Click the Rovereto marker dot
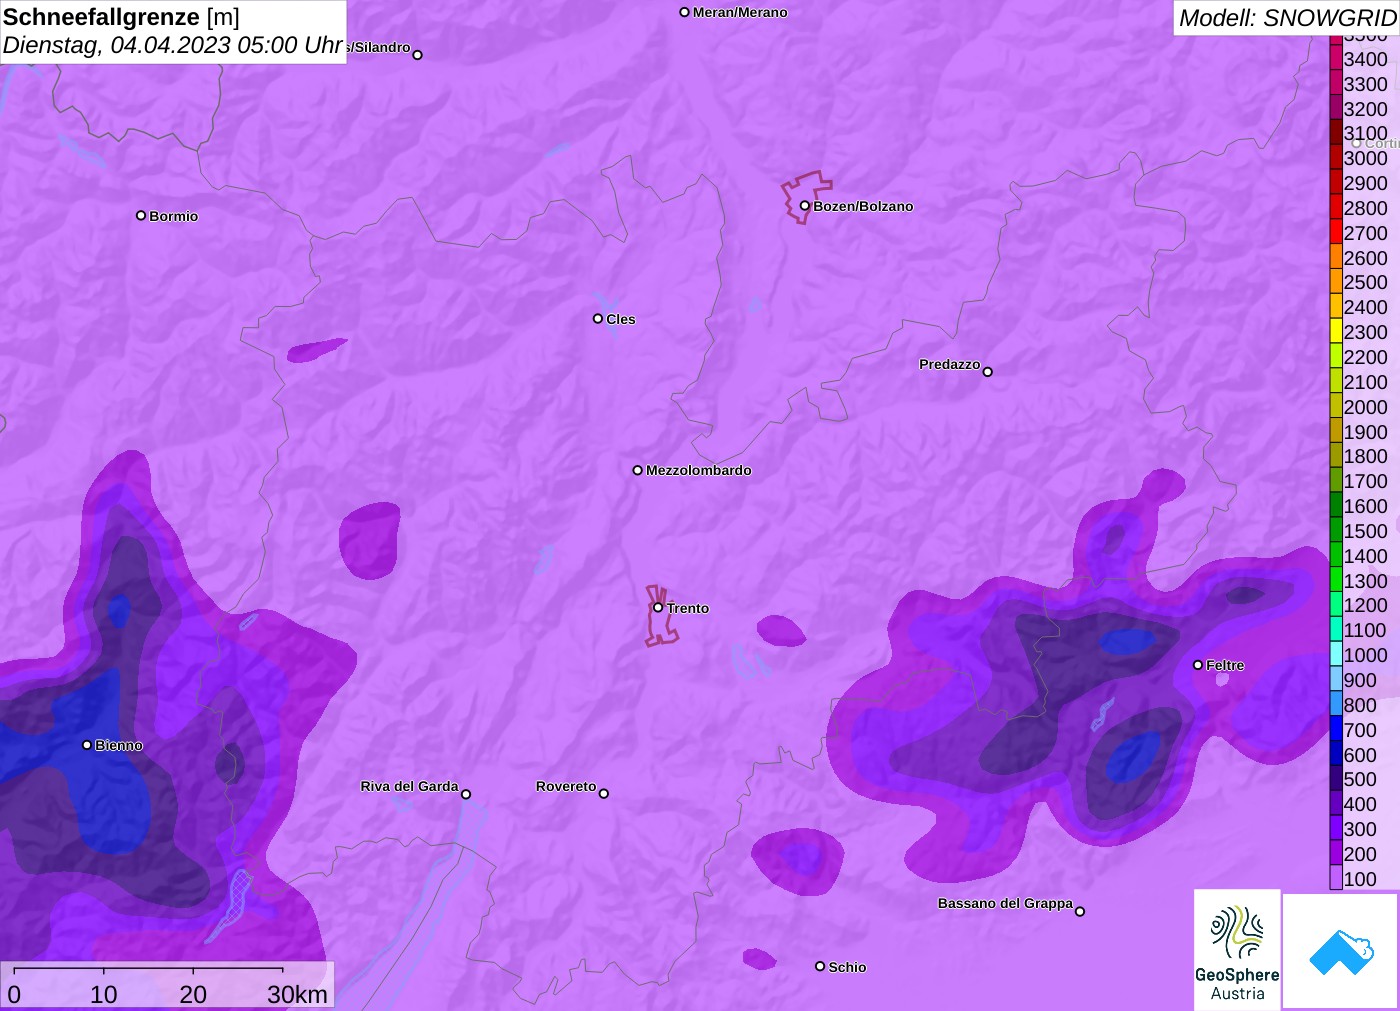Viewport: 1400px width, 1011px height. coord(604,794)
